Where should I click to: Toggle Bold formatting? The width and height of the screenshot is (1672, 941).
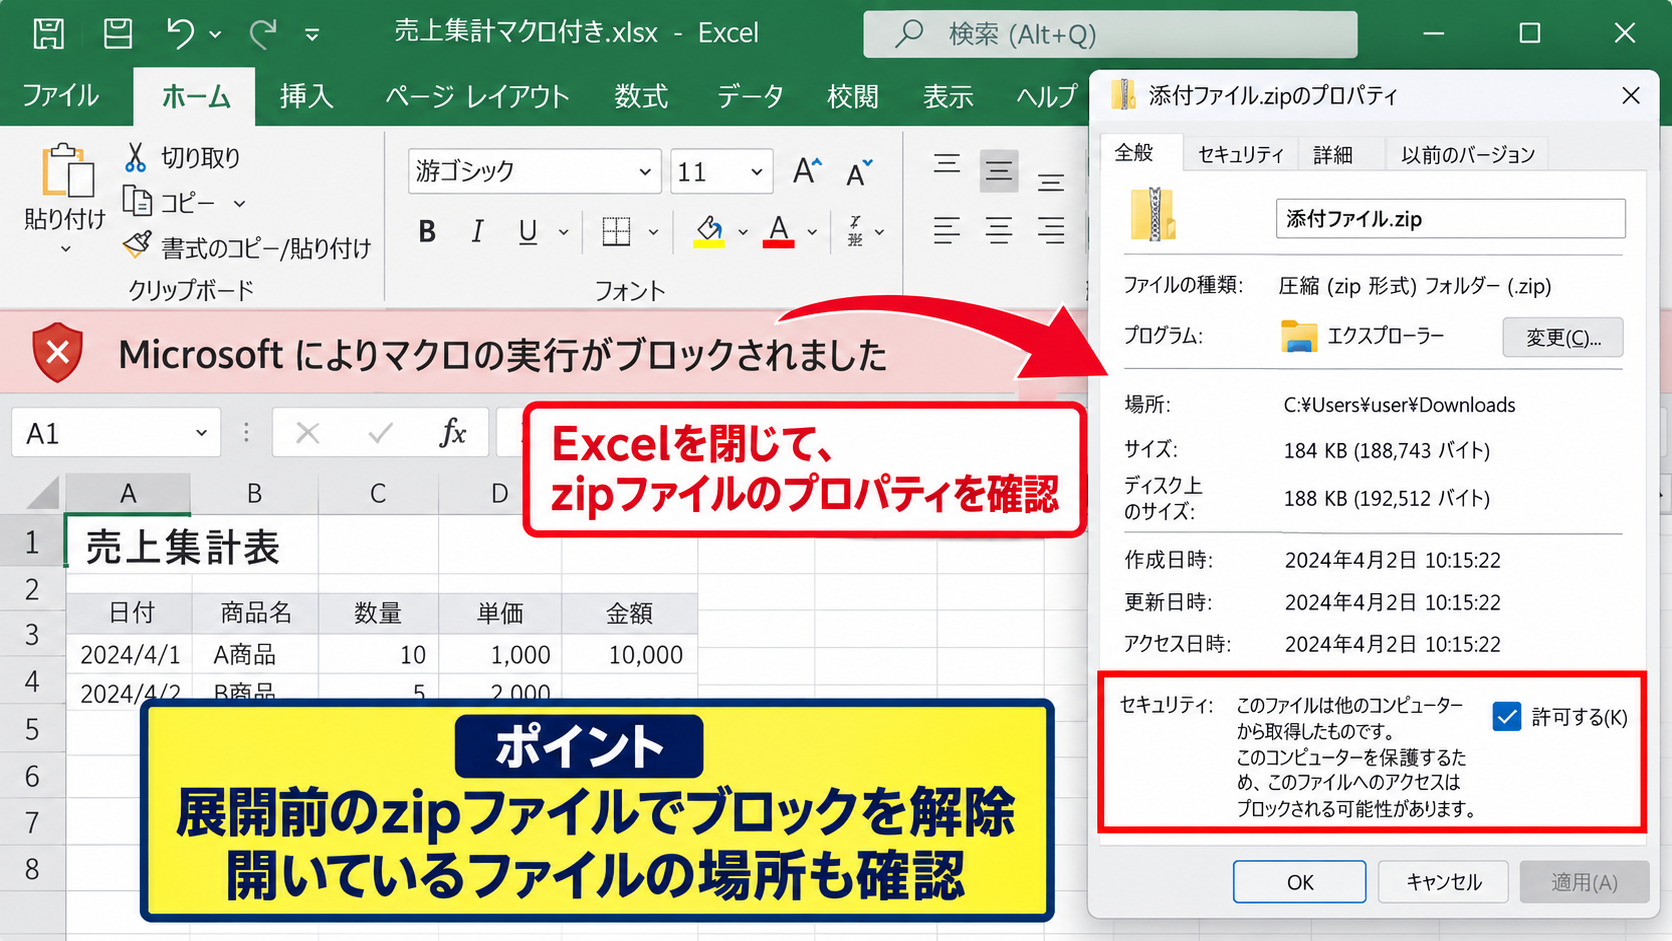427,232
